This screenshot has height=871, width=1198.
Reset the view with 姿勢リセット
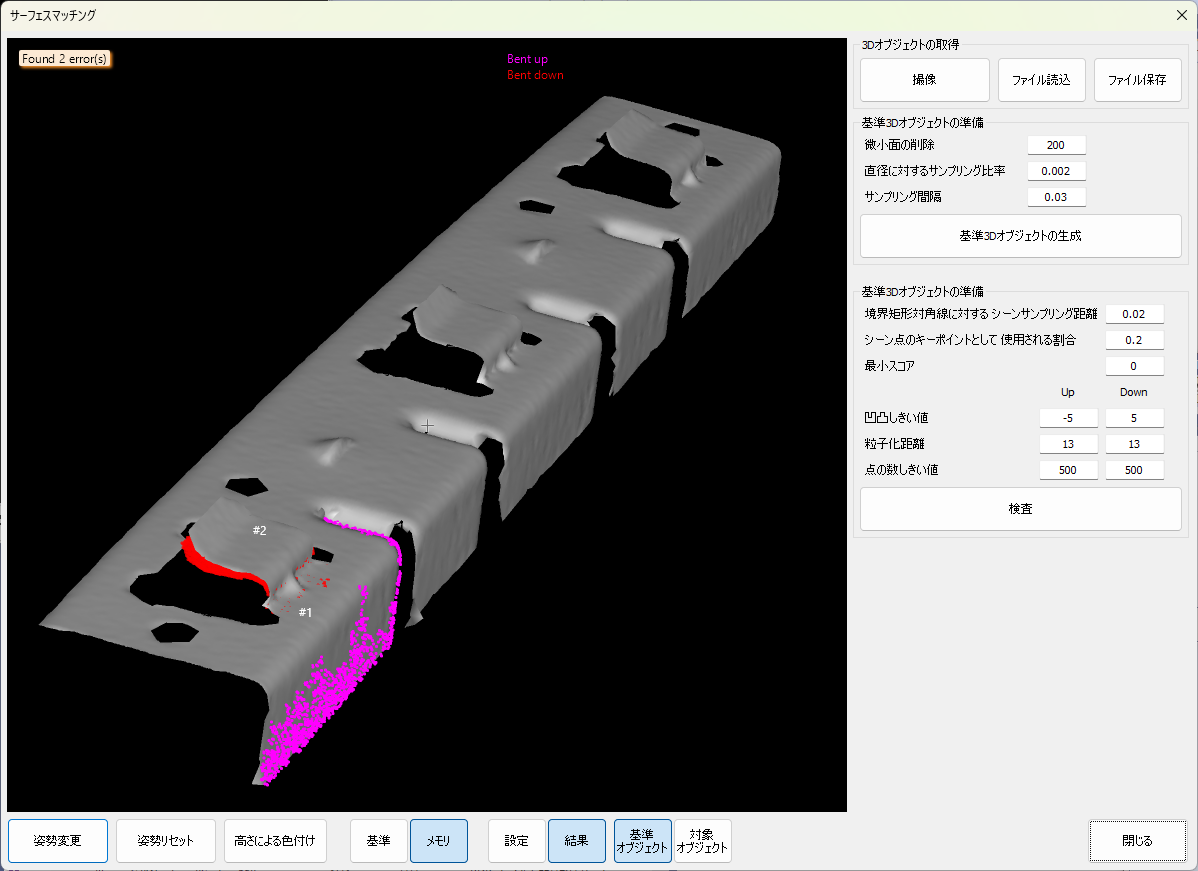[x=166, y=841]
